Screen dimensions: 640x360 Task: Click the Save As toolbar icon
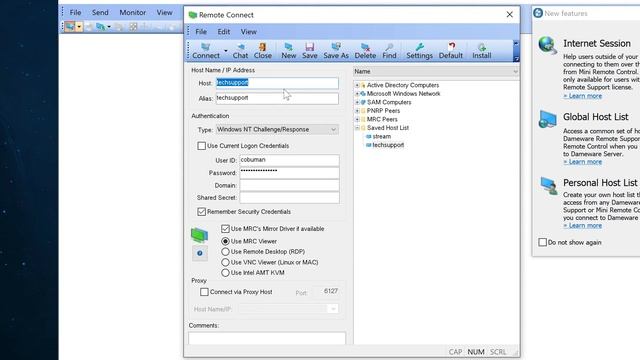coord(336,51)
